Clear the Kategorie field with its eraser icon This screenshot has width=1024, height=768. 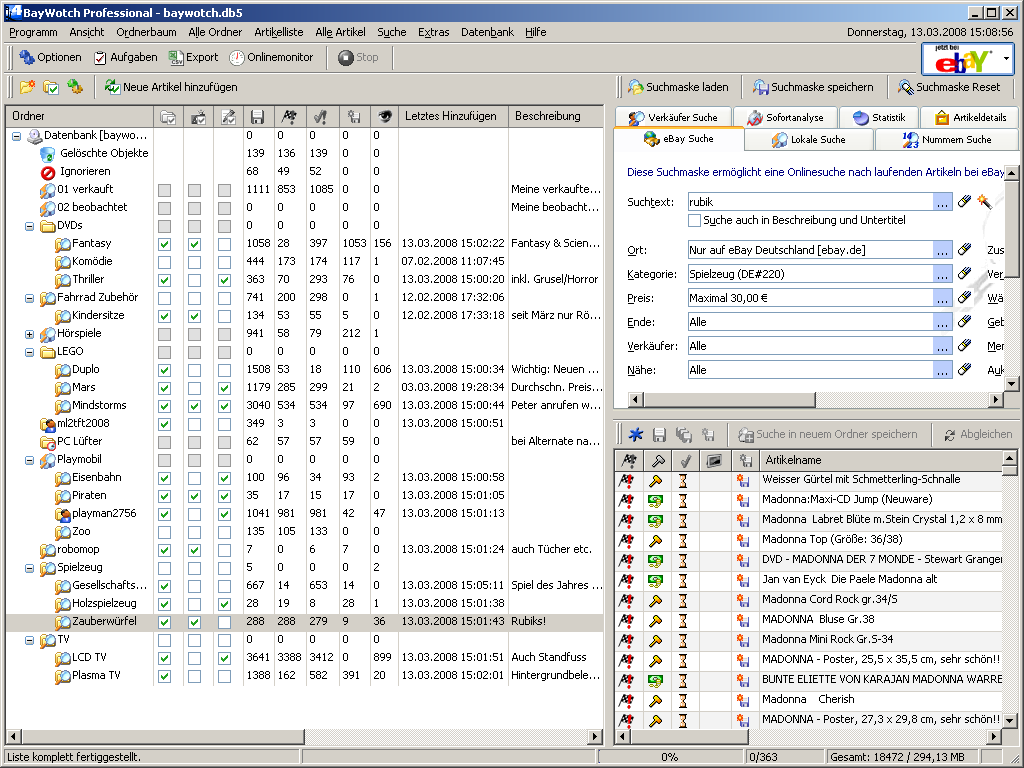click(965, 274)
